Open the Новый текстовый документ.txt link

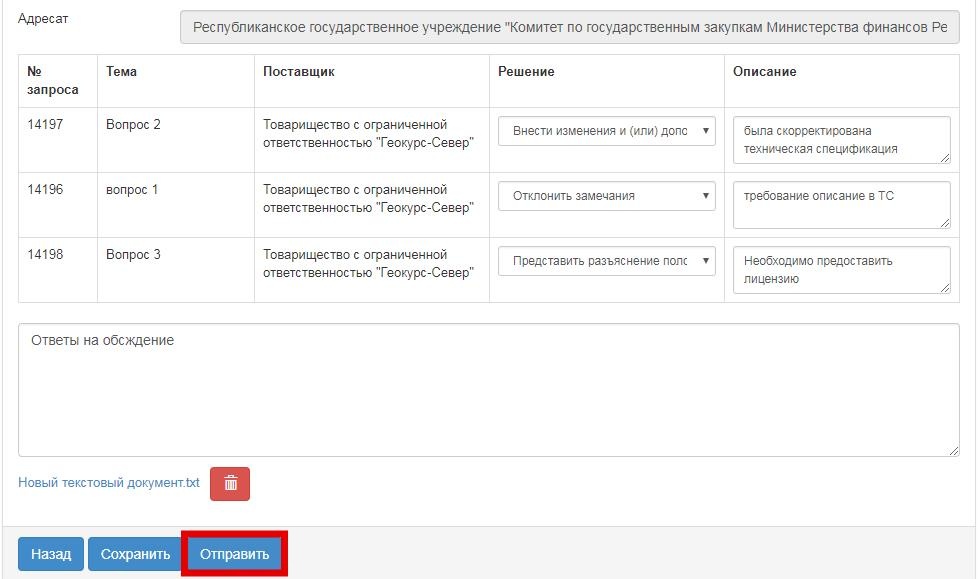(109, 483)
